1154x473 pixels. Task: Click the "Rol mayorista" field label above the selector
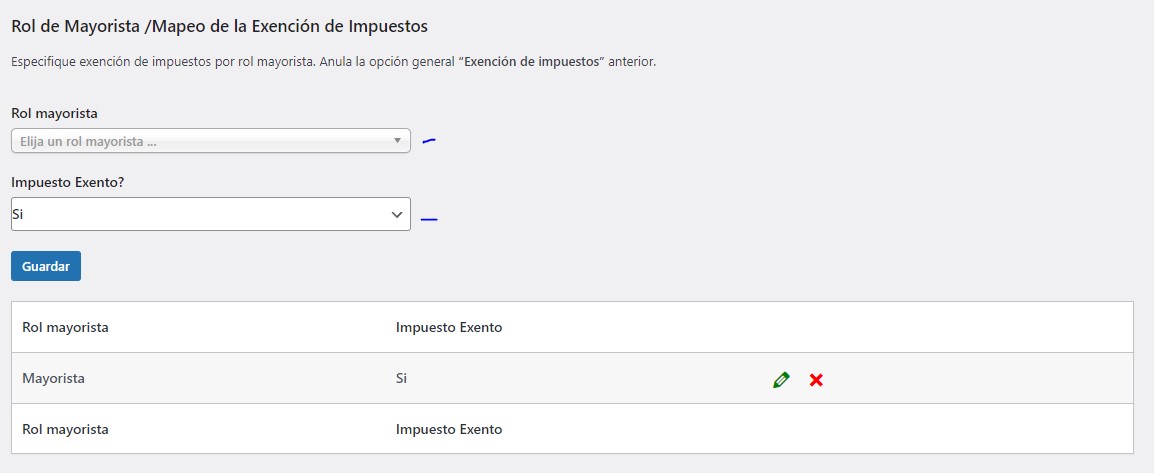pyautogui.click(x=54, y=113)
